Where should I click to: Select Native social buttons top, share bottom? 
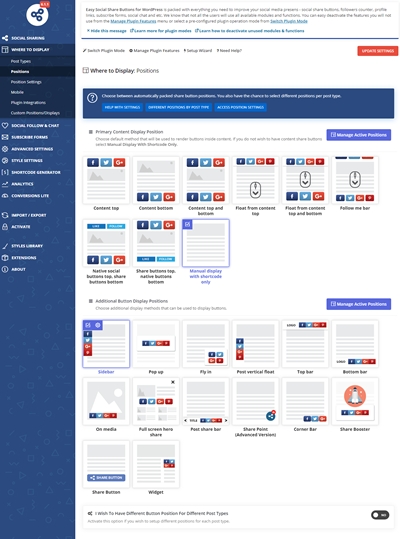pyautogui.click(x=106, y=243)
